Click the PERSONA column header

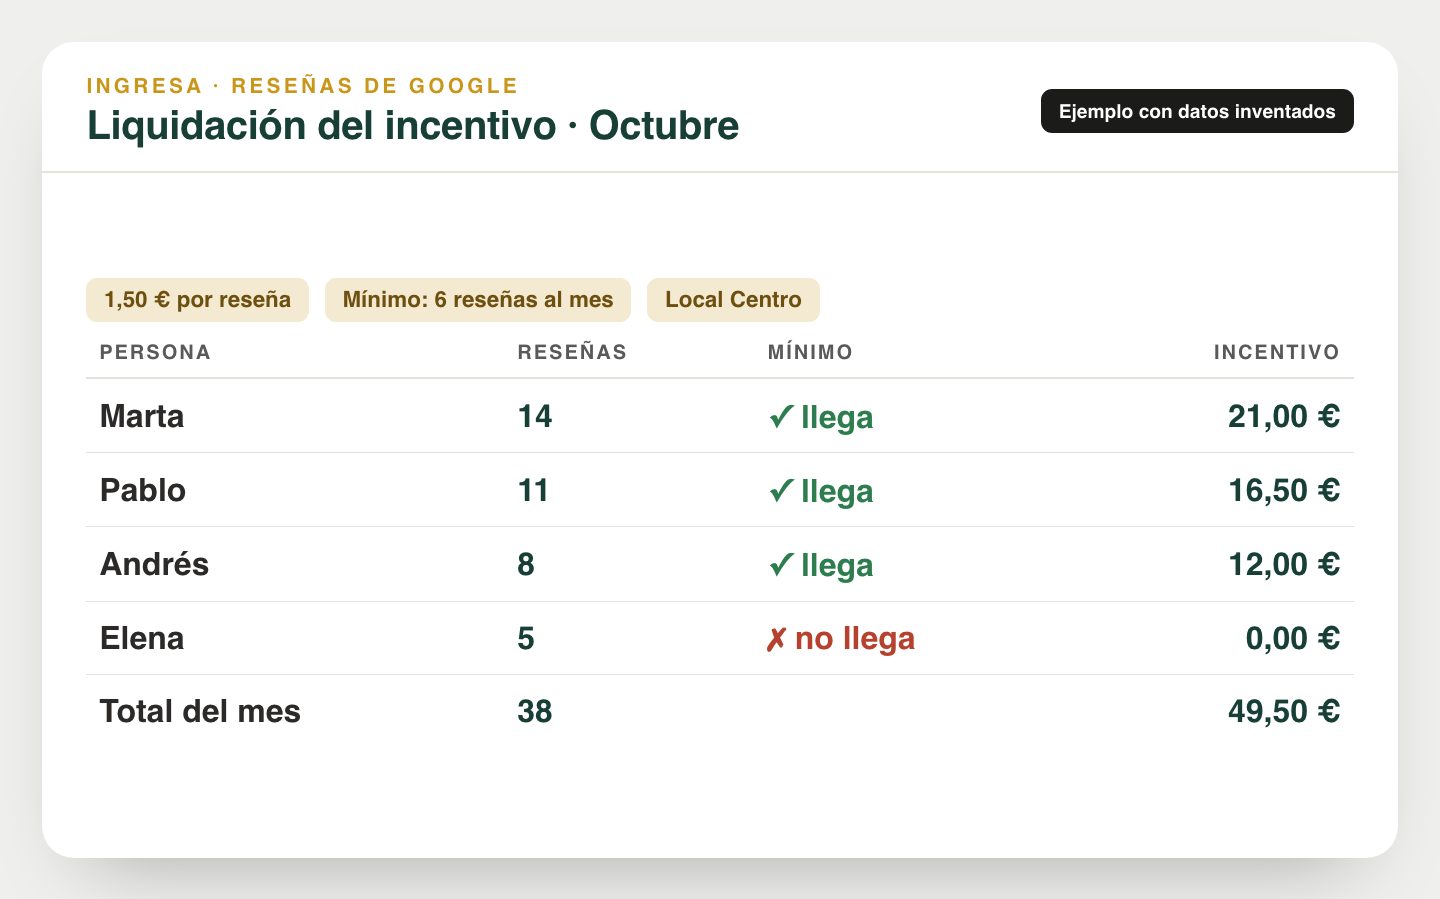[155, 352]
